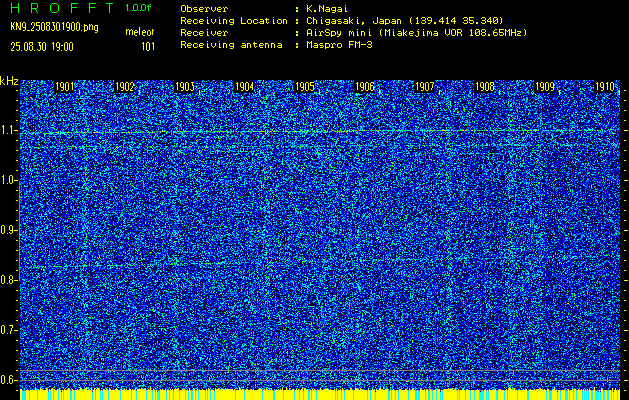Click the Maspro FM-3 antenna value
The image size is (629, 400).
point(339,45)
